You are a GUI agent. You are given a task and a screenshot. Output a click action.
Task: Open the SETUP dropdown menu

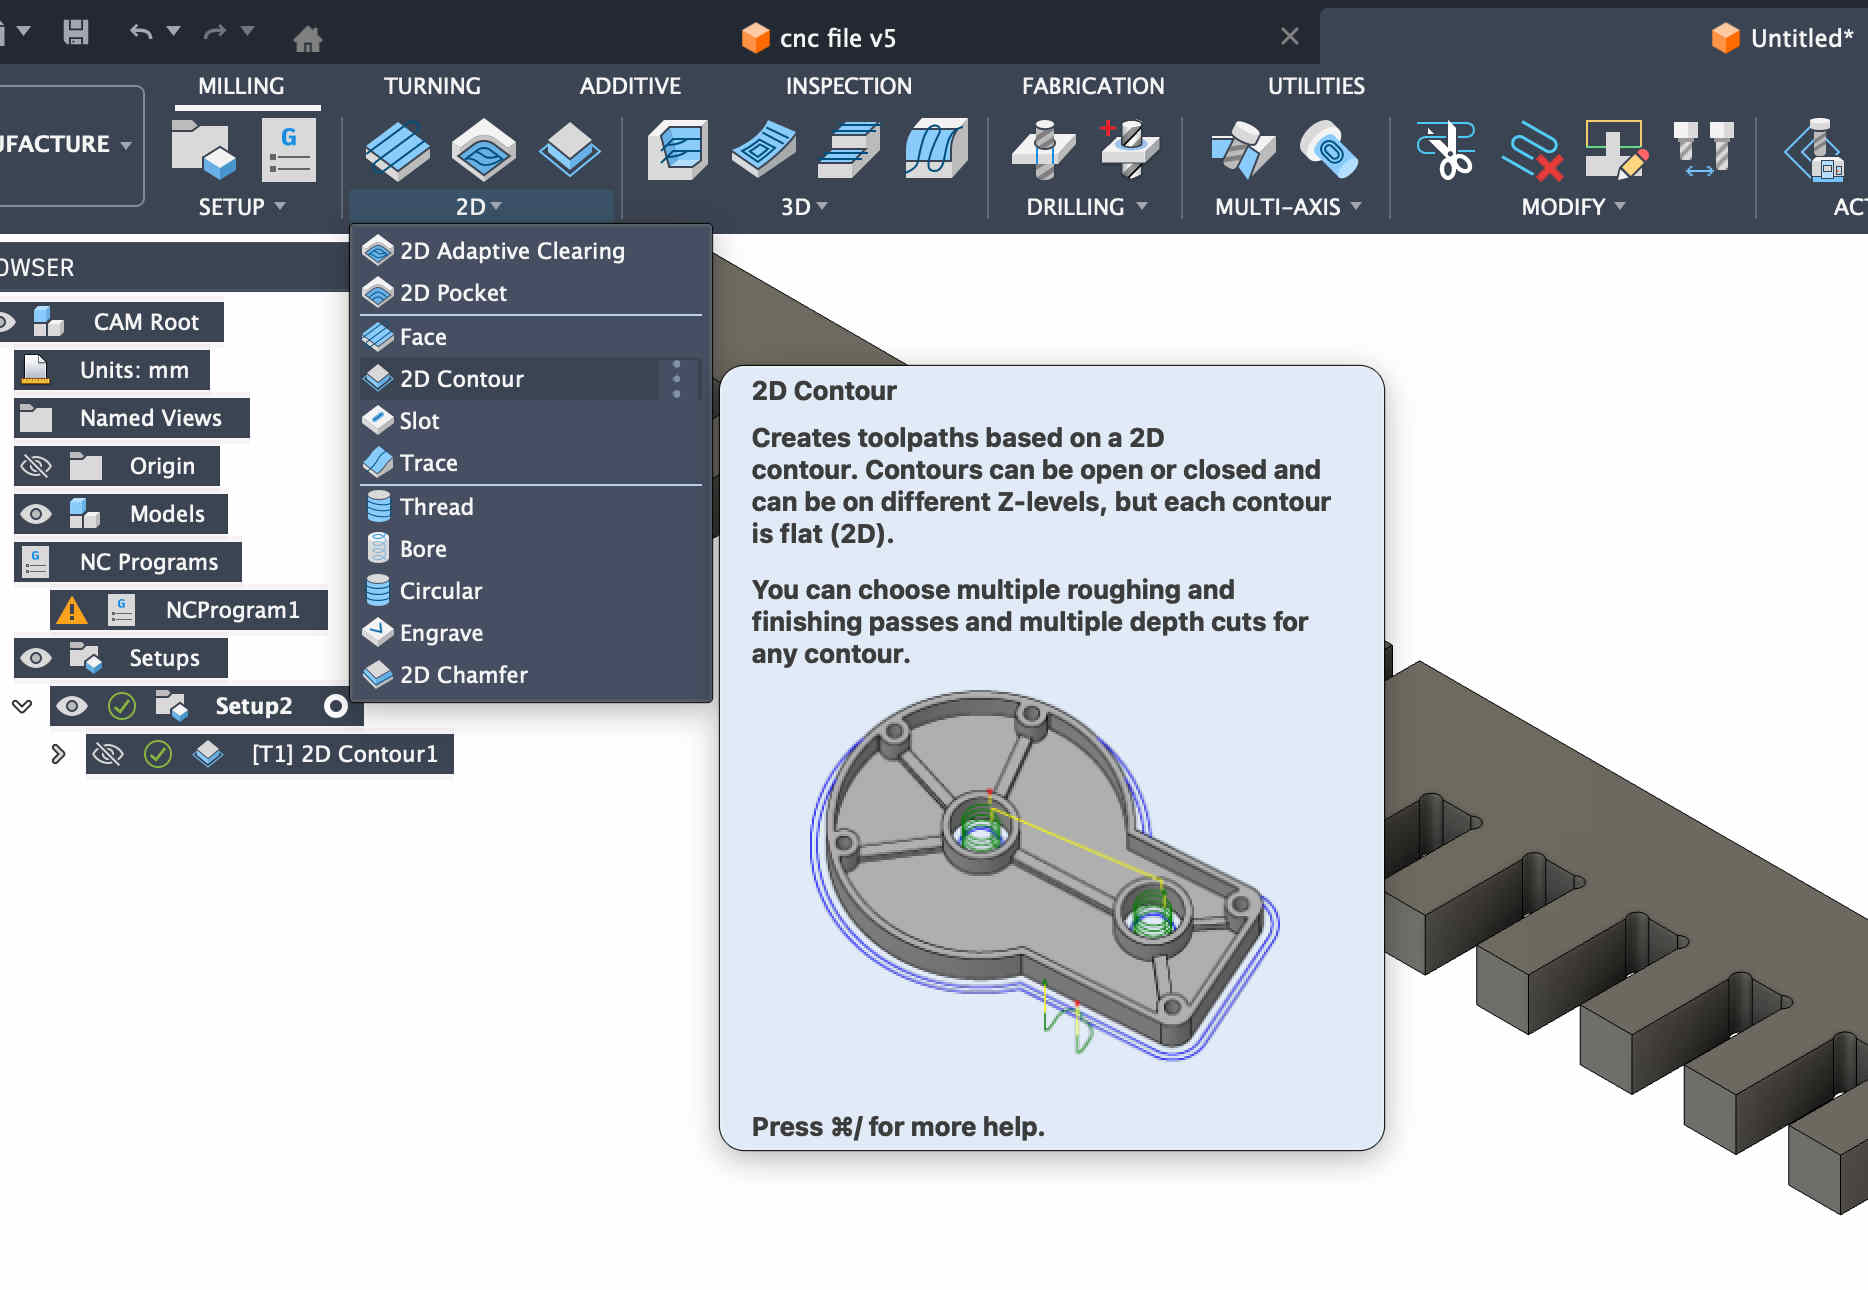[x=242, y=207]
